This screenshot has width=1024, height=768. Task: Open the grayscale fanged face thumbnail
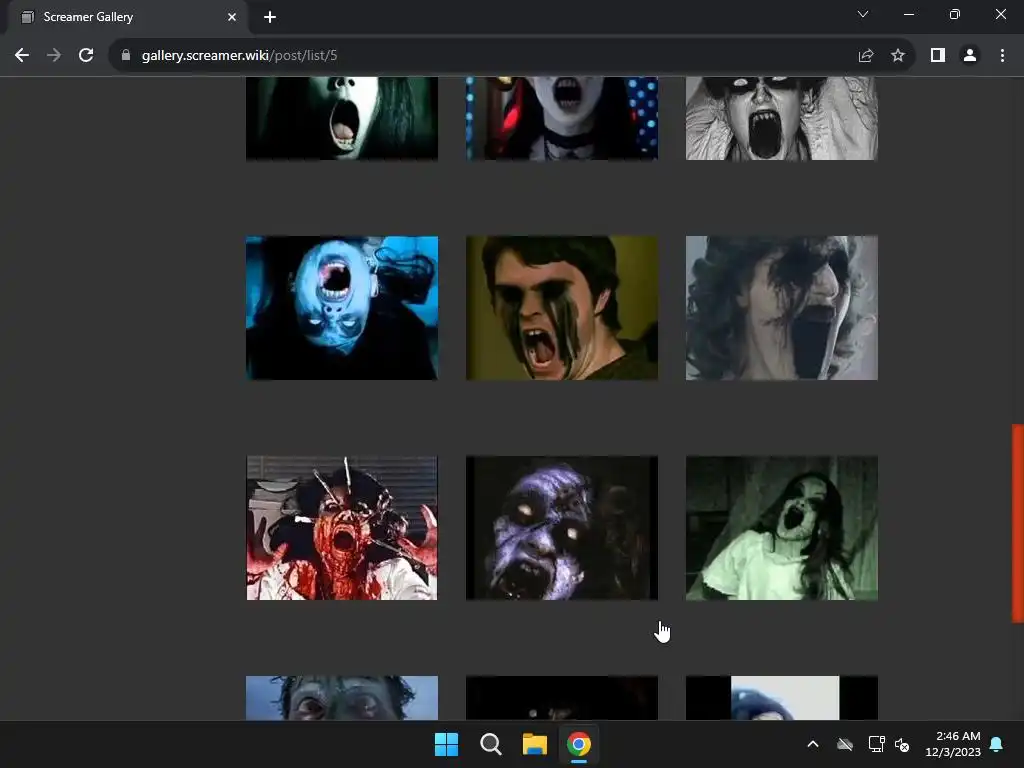[x=782, y=118]
